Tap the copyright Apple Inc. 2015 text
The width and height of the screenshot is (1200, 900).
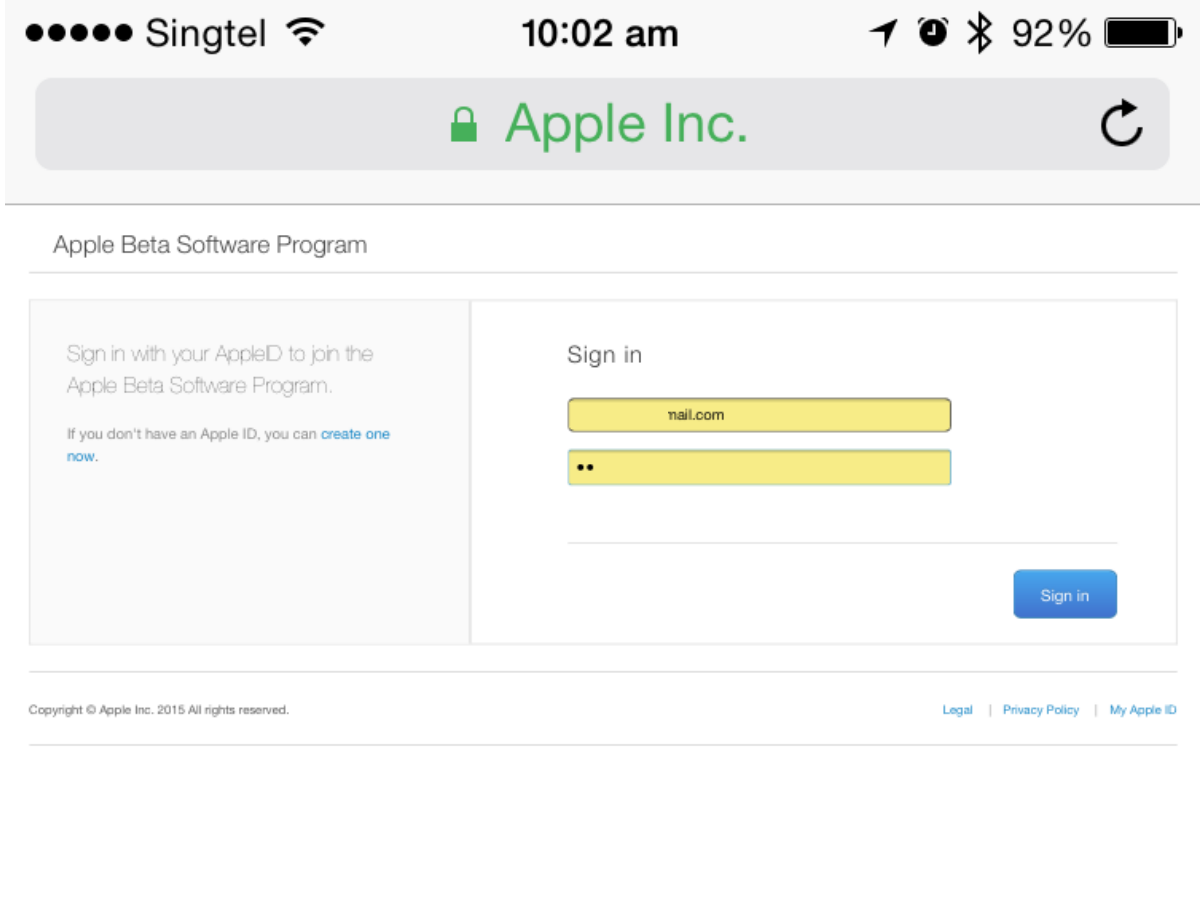pyautogui.click(x=159, y=710)
